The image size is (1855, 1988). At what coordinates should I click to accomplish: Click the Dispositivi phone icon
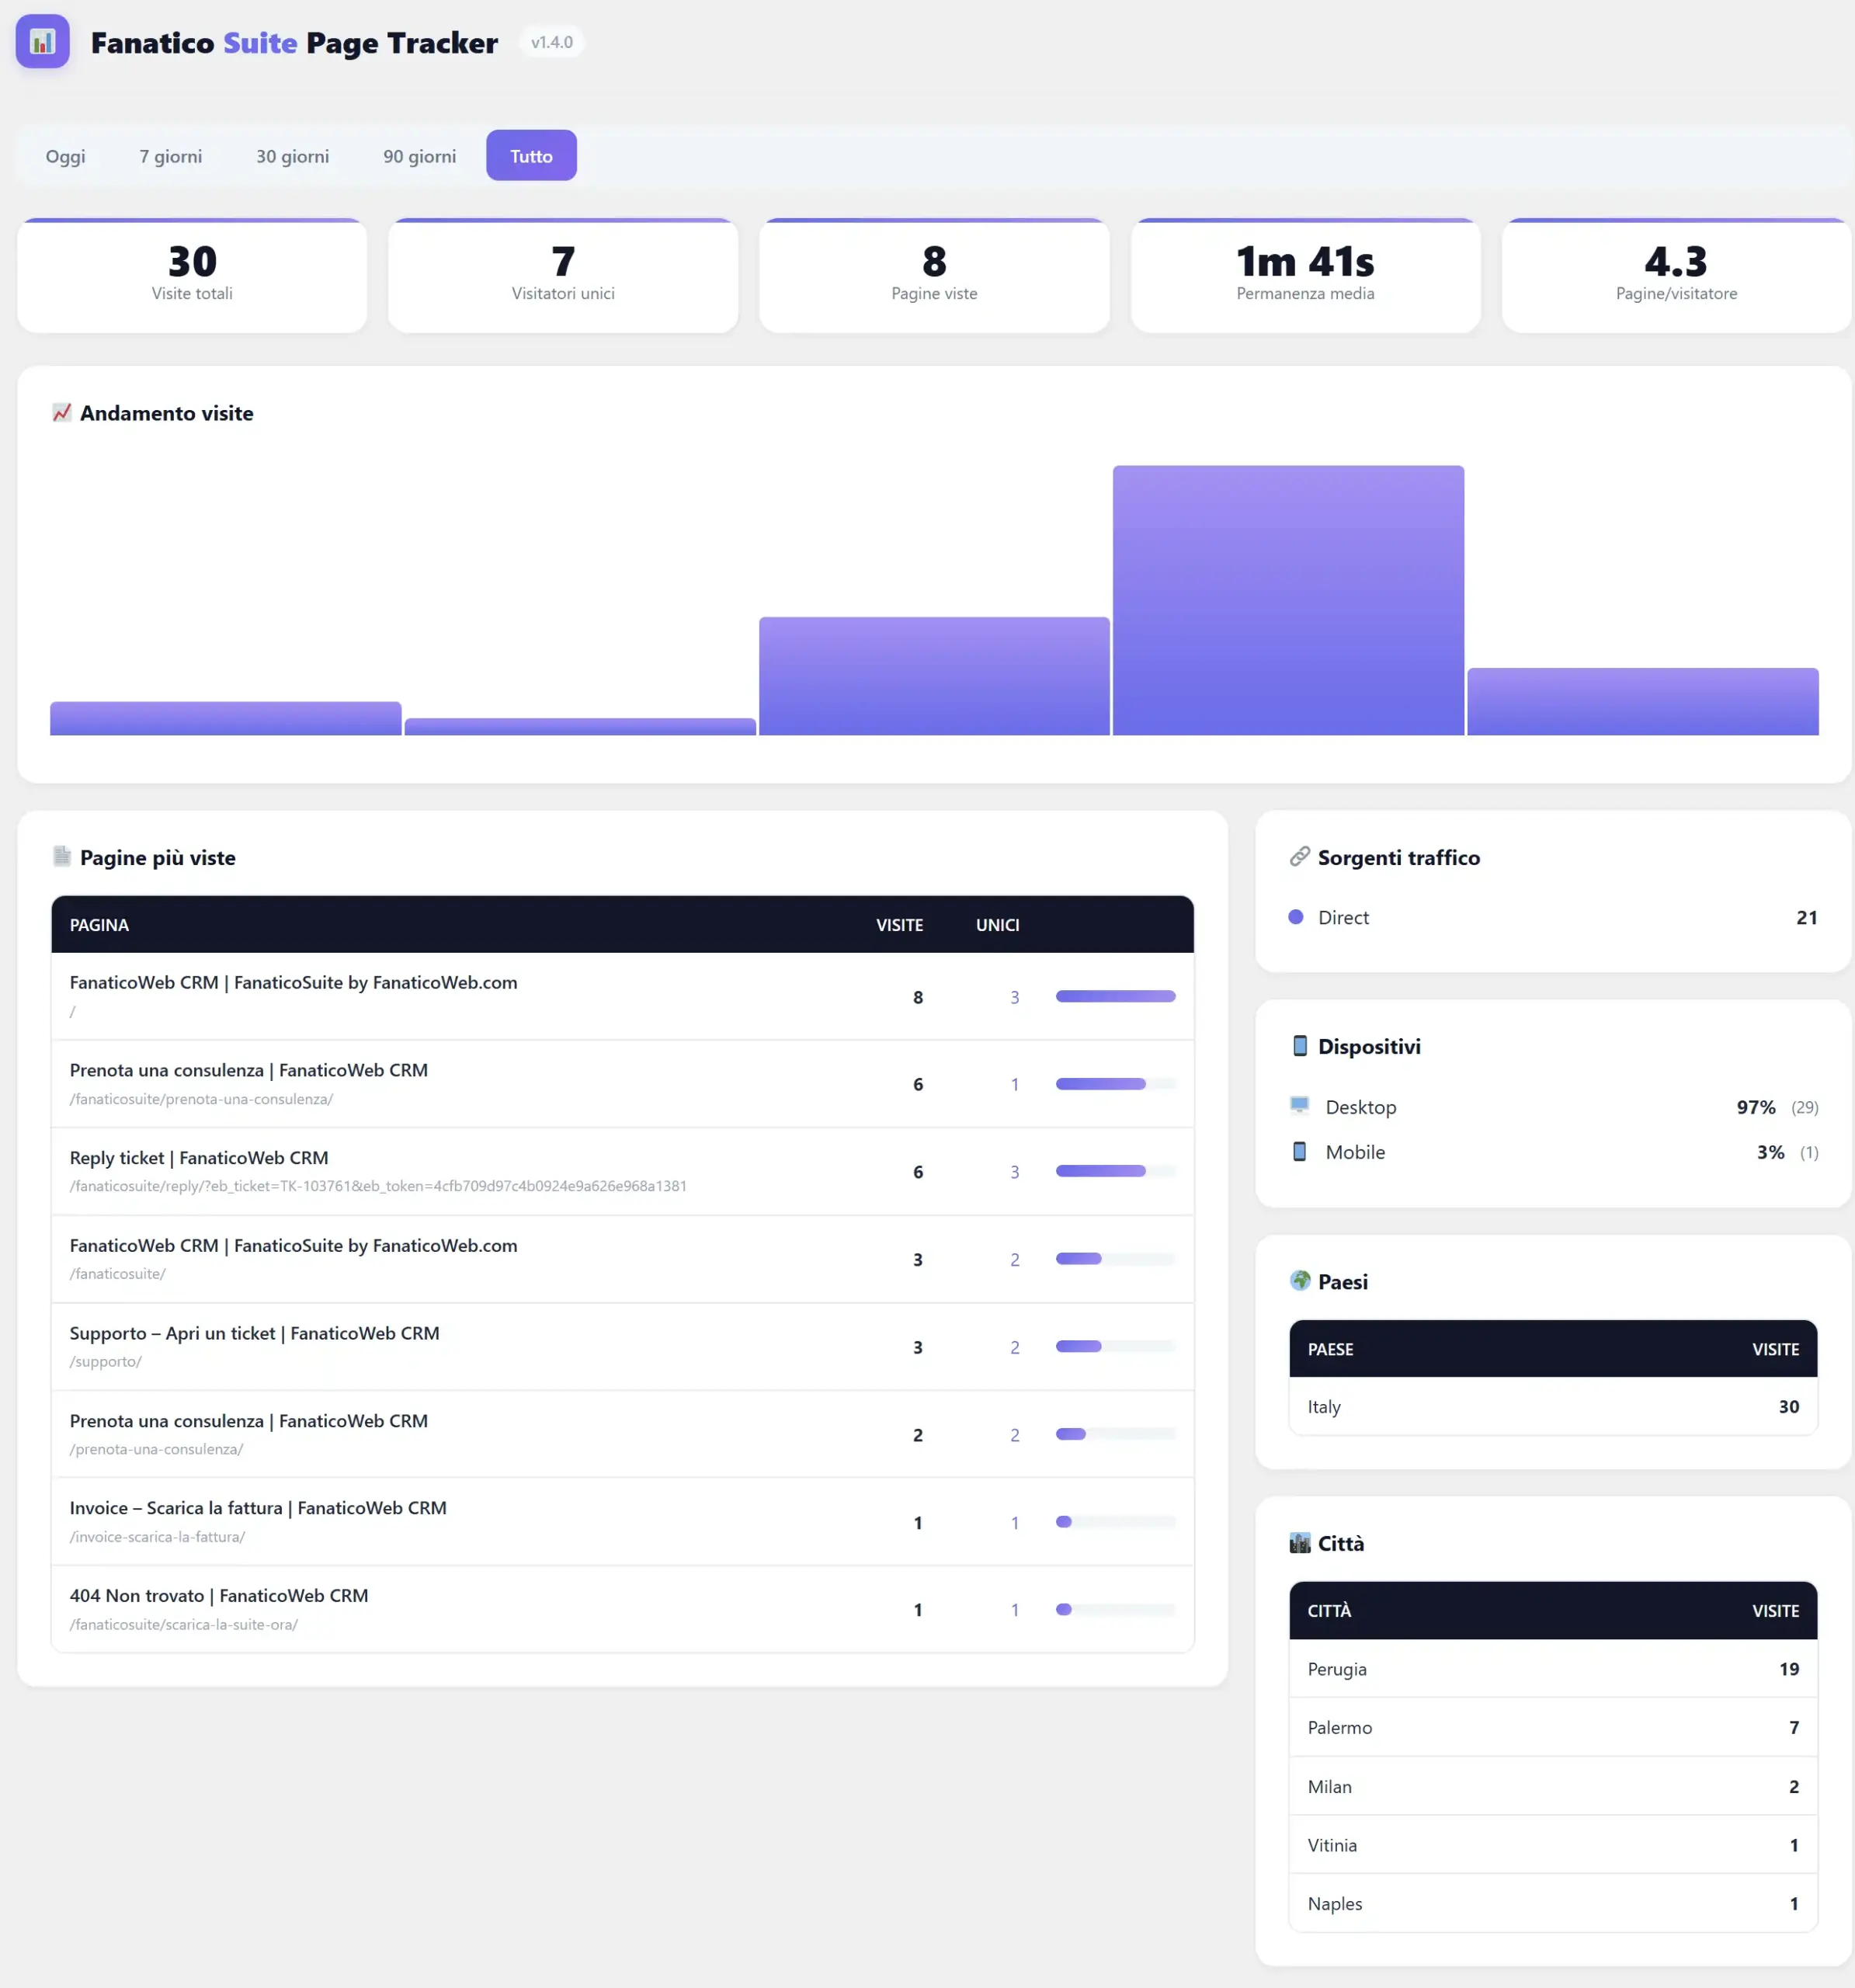tap(1299, 1046)
